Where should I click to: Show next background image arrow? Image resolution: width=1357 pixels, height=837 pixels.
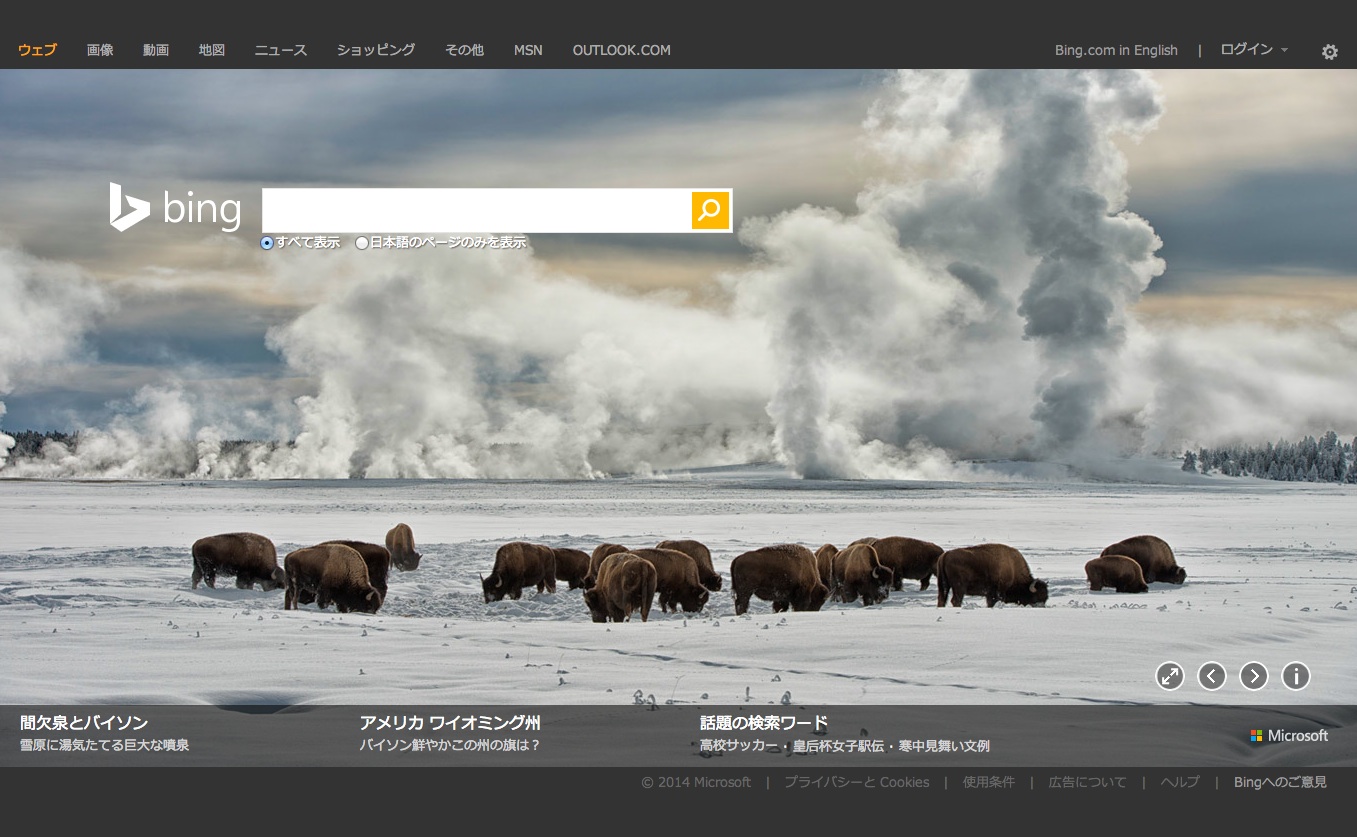(x=1253, y=677)
